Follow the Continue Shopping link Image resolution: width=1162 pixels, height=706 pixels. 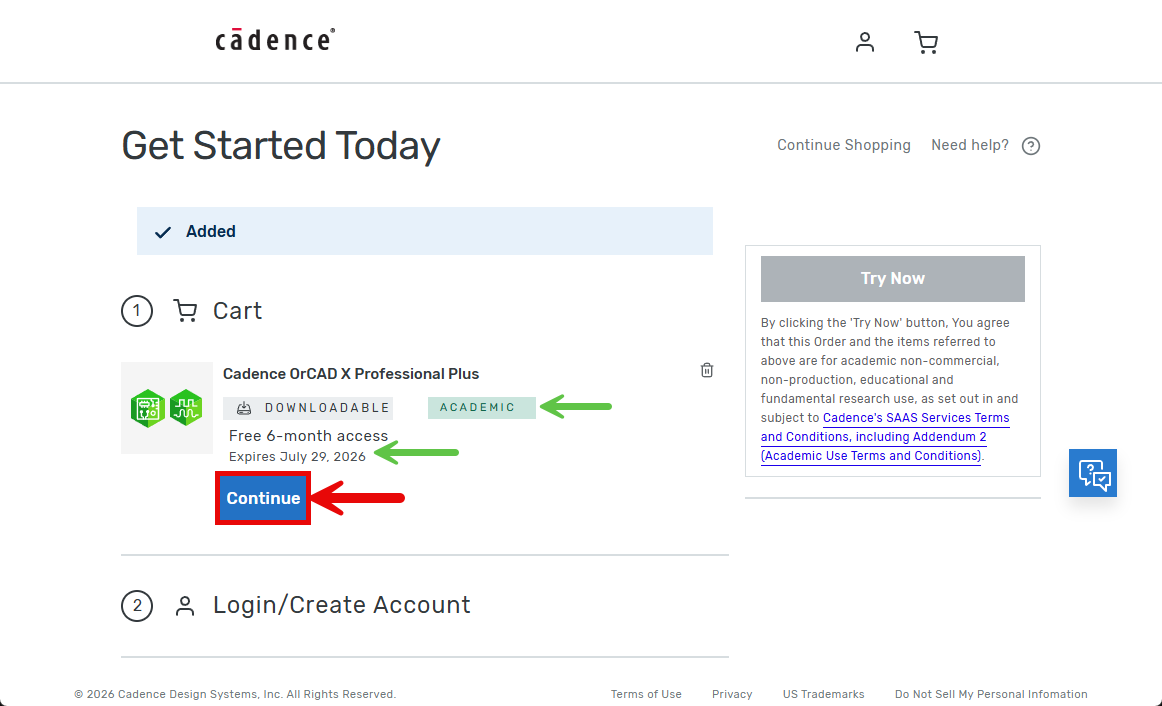(x=843, y=145)
